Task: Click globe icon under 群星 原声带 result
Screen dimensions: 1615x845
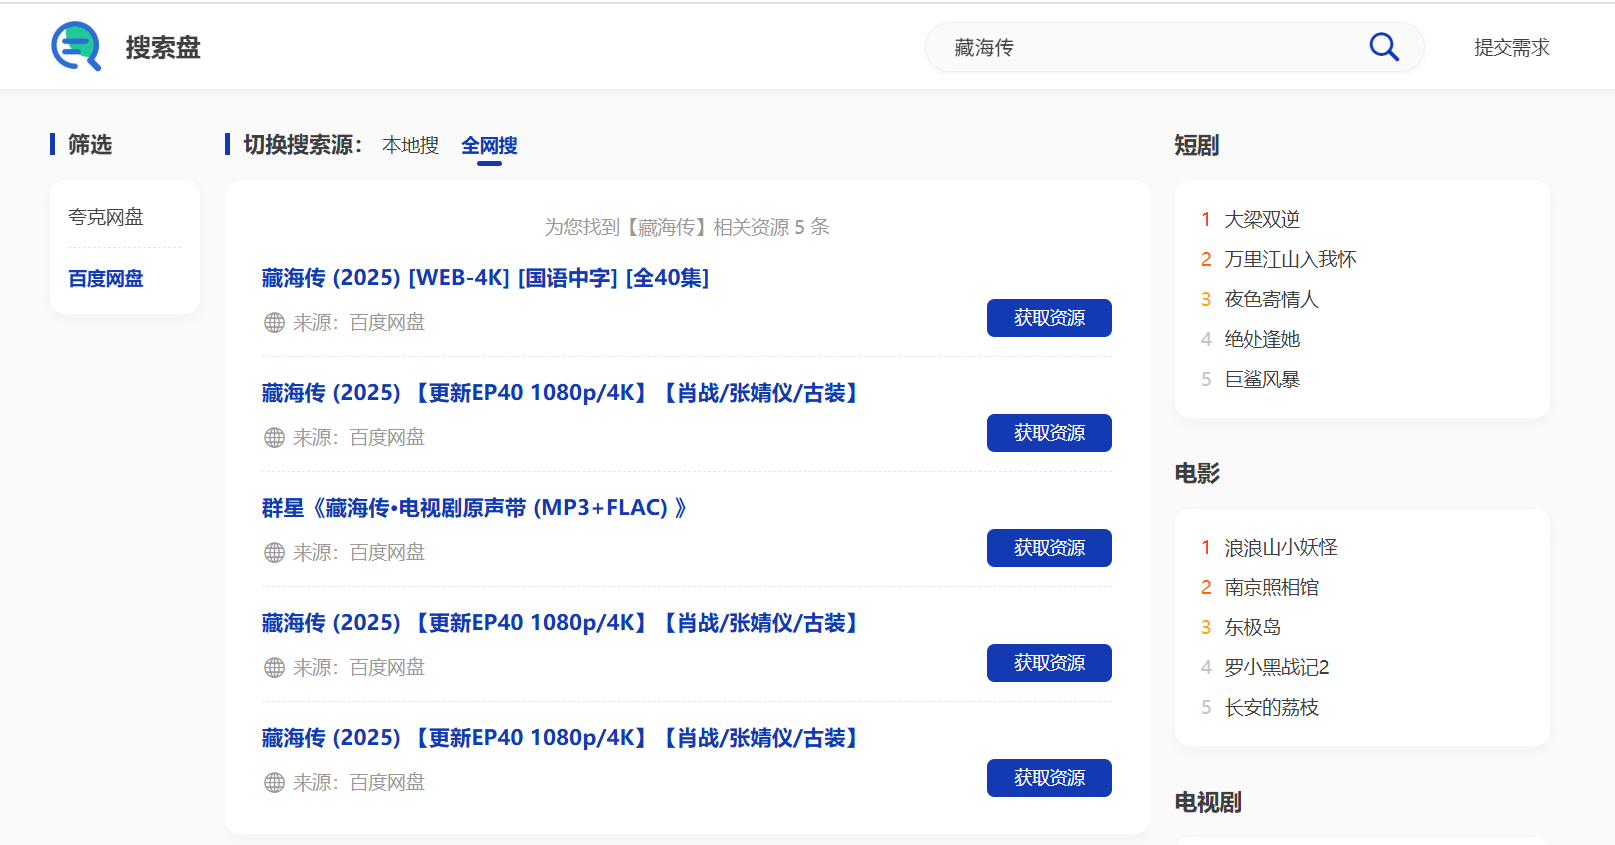Action: [x=274, y=553]
